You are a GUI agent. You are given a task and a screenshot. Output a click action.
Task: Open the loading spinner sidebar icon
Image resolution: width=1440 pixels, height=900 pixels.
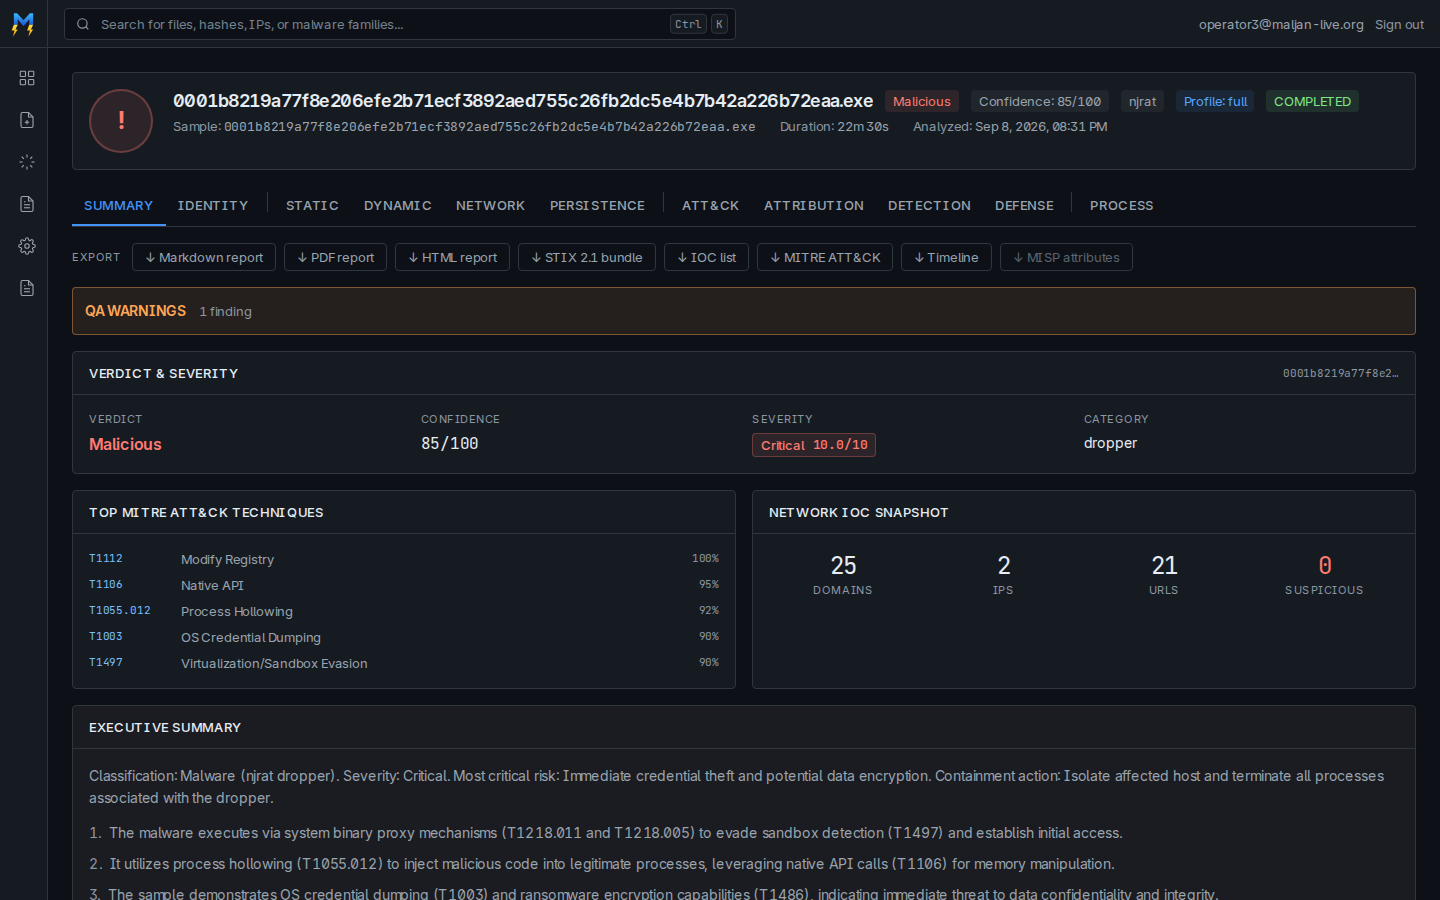tap(27, 162)
